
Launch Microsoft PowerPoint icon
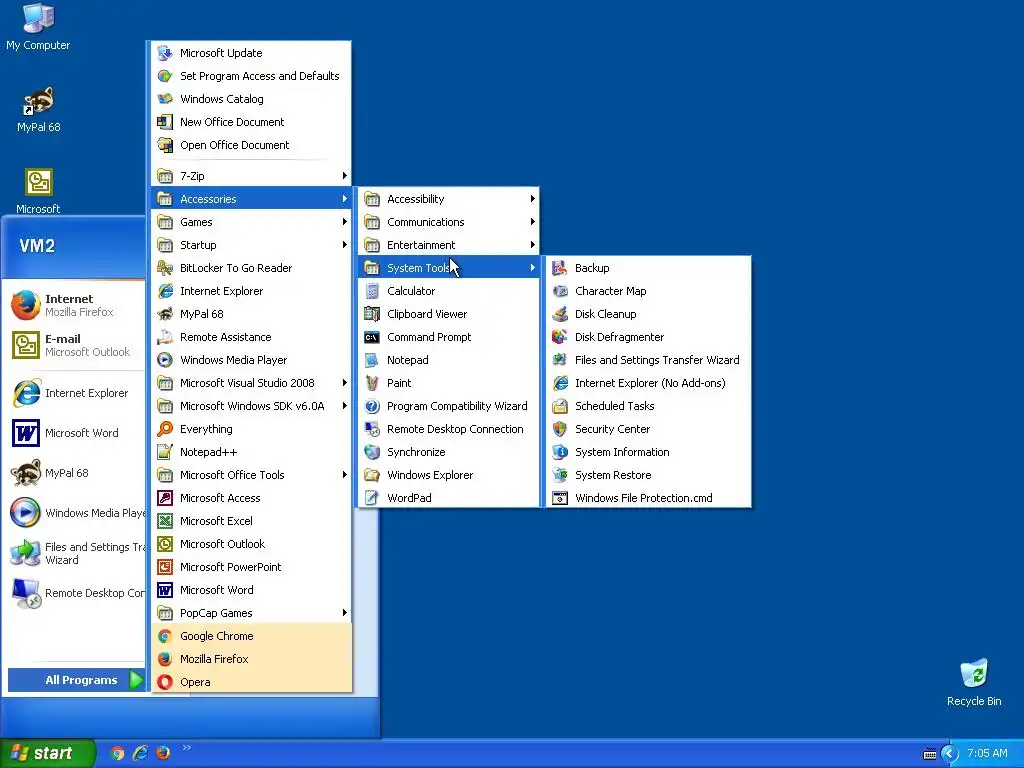(165, 567)
